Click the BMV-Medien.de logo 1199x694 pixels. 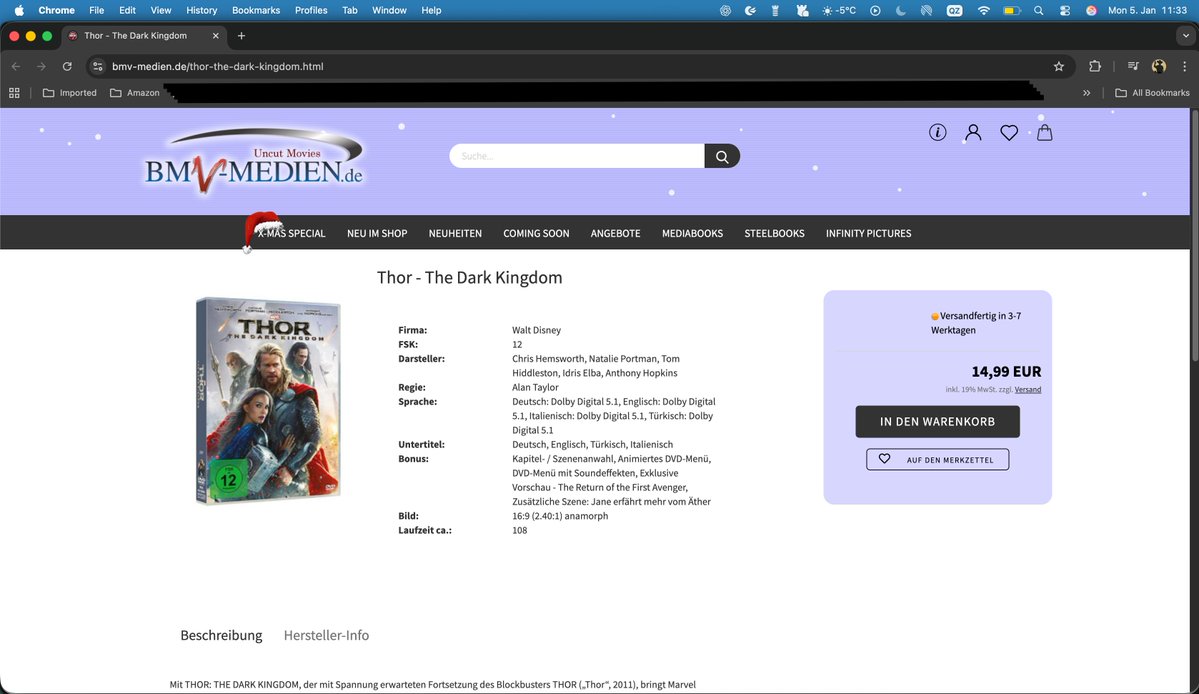pyautogui.click(x=255, y=162)
